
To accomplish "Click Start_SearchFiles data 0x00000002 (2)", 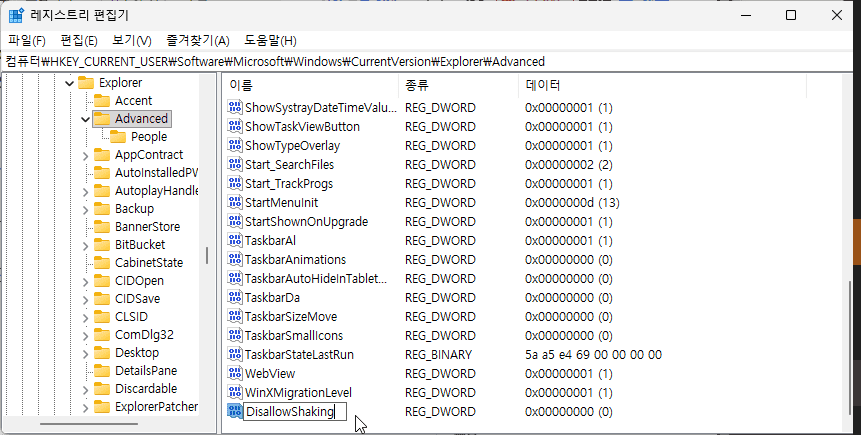I will (568, 165).
